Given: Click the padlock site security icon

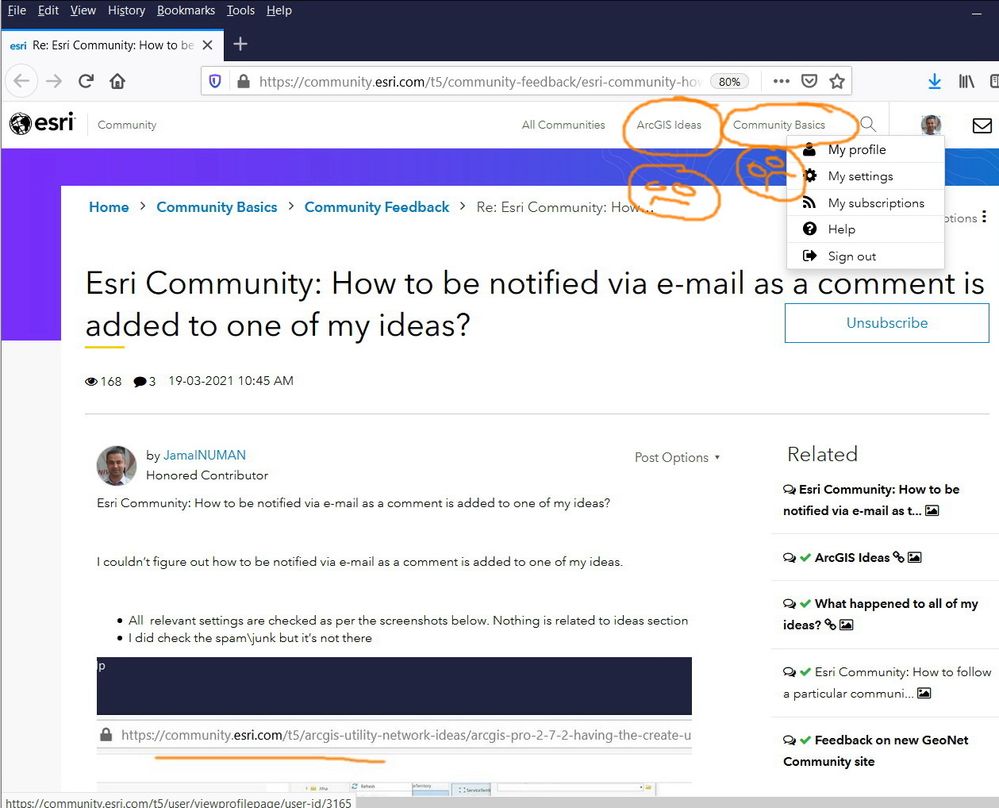Looking at the screenshot, I should click(243, 82).
